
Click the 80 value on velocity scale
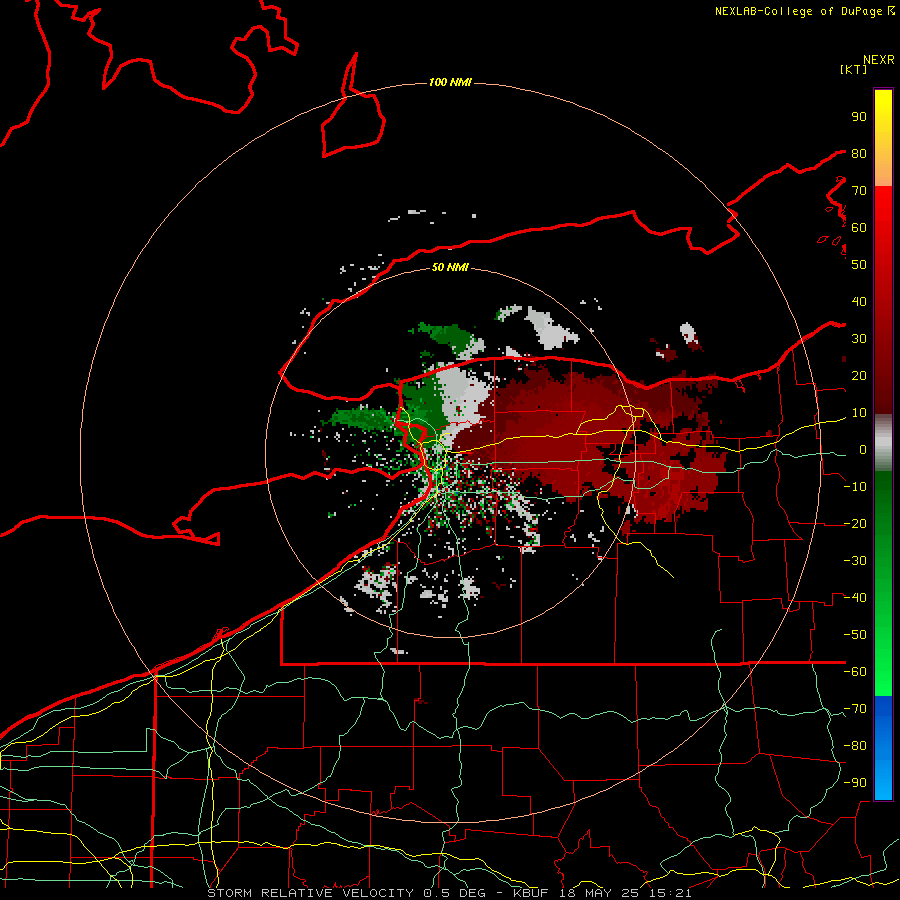tap(859, 154)
